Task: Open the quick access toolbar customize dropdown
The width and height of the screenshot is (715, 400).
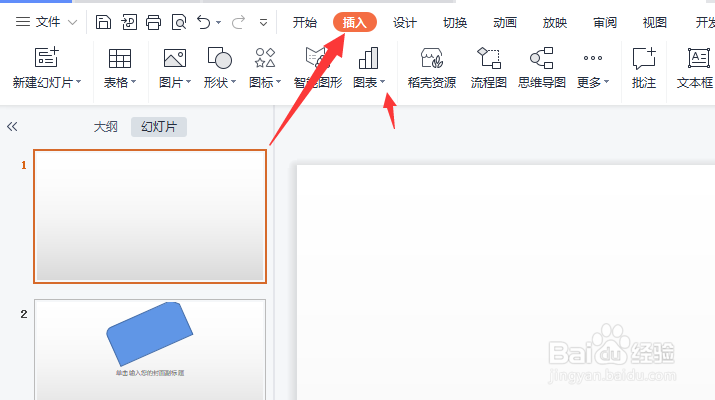Action: [x=263, y=22]
